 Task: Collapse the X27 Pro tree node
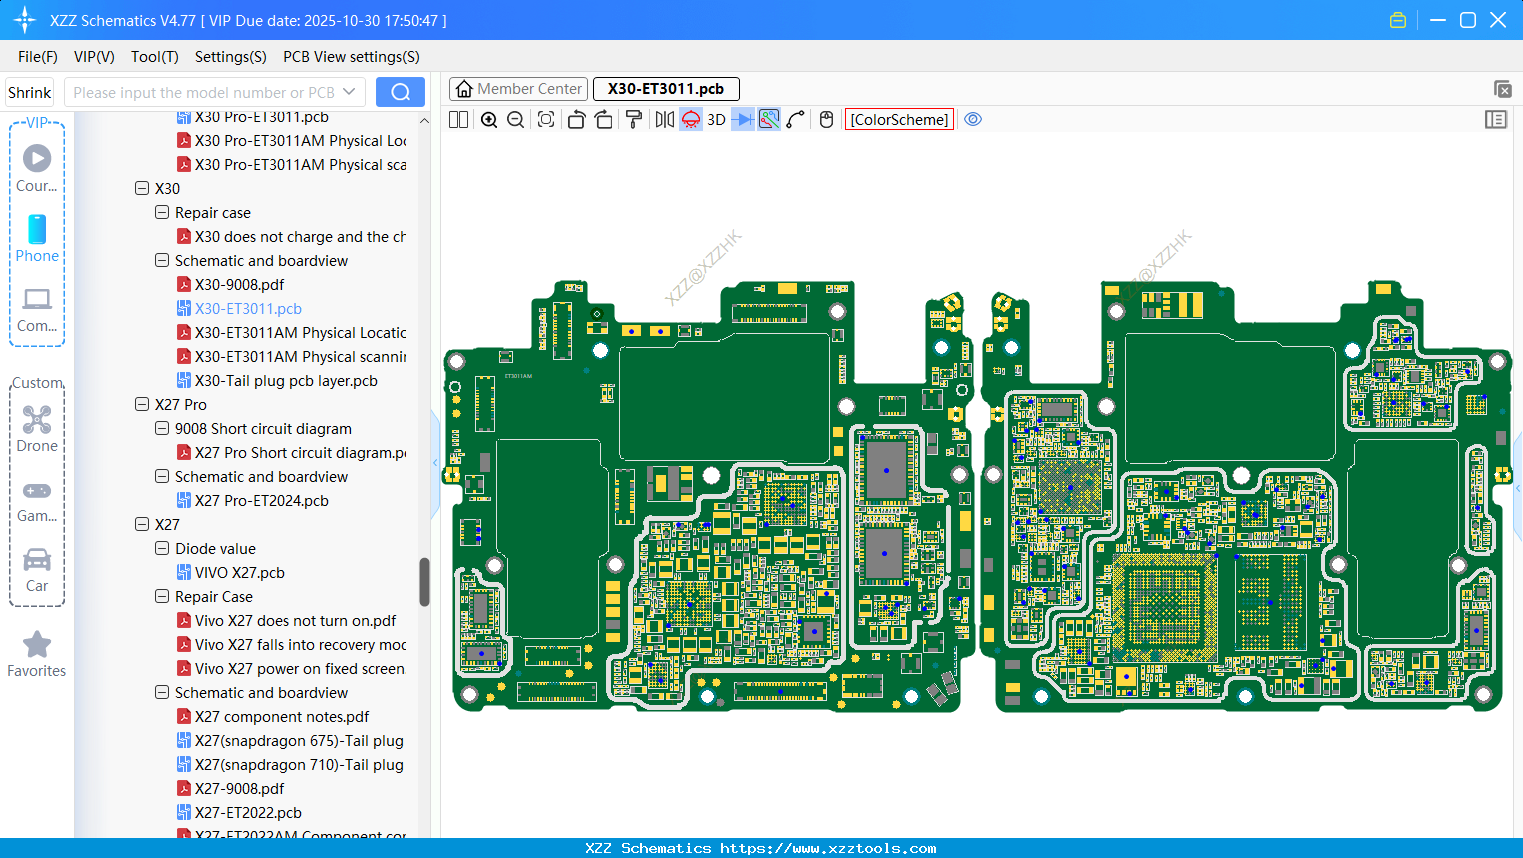point(142,404)
